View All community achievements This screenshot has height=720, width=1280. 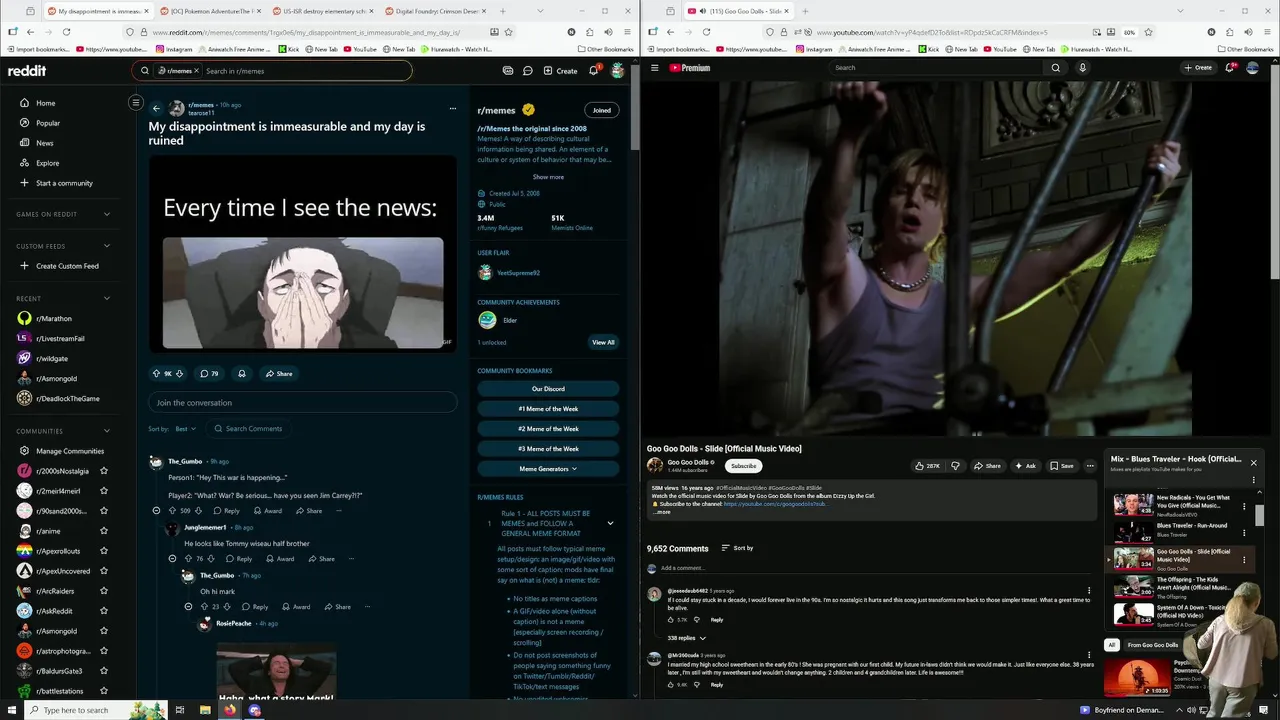pyautogui.click(x=603, y=342)
